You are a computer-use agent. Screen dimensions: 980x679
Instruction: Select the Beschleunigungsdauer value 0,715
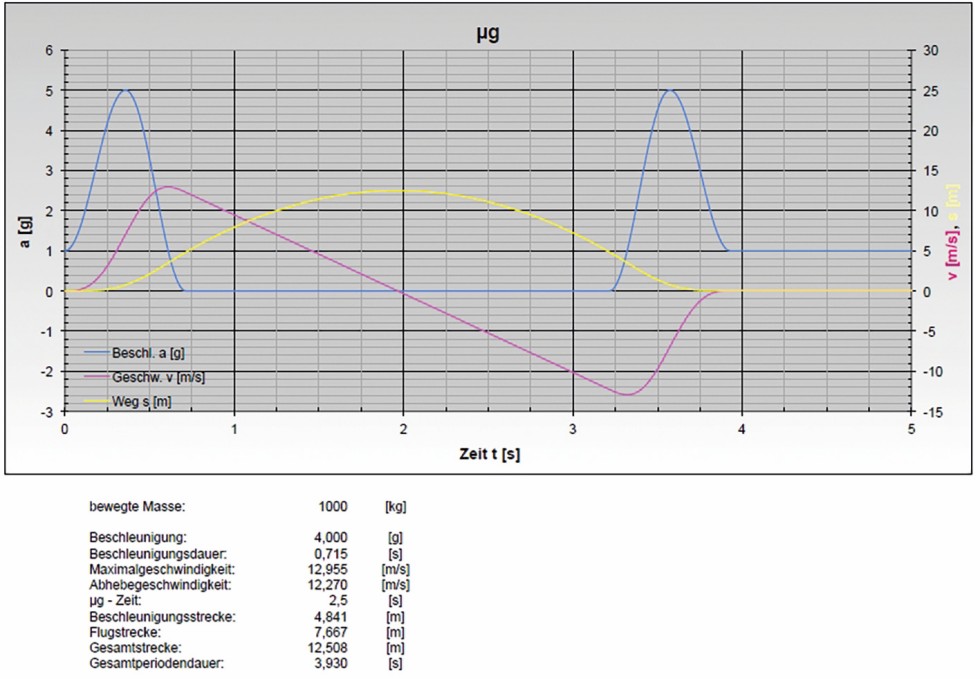(332, 553)
